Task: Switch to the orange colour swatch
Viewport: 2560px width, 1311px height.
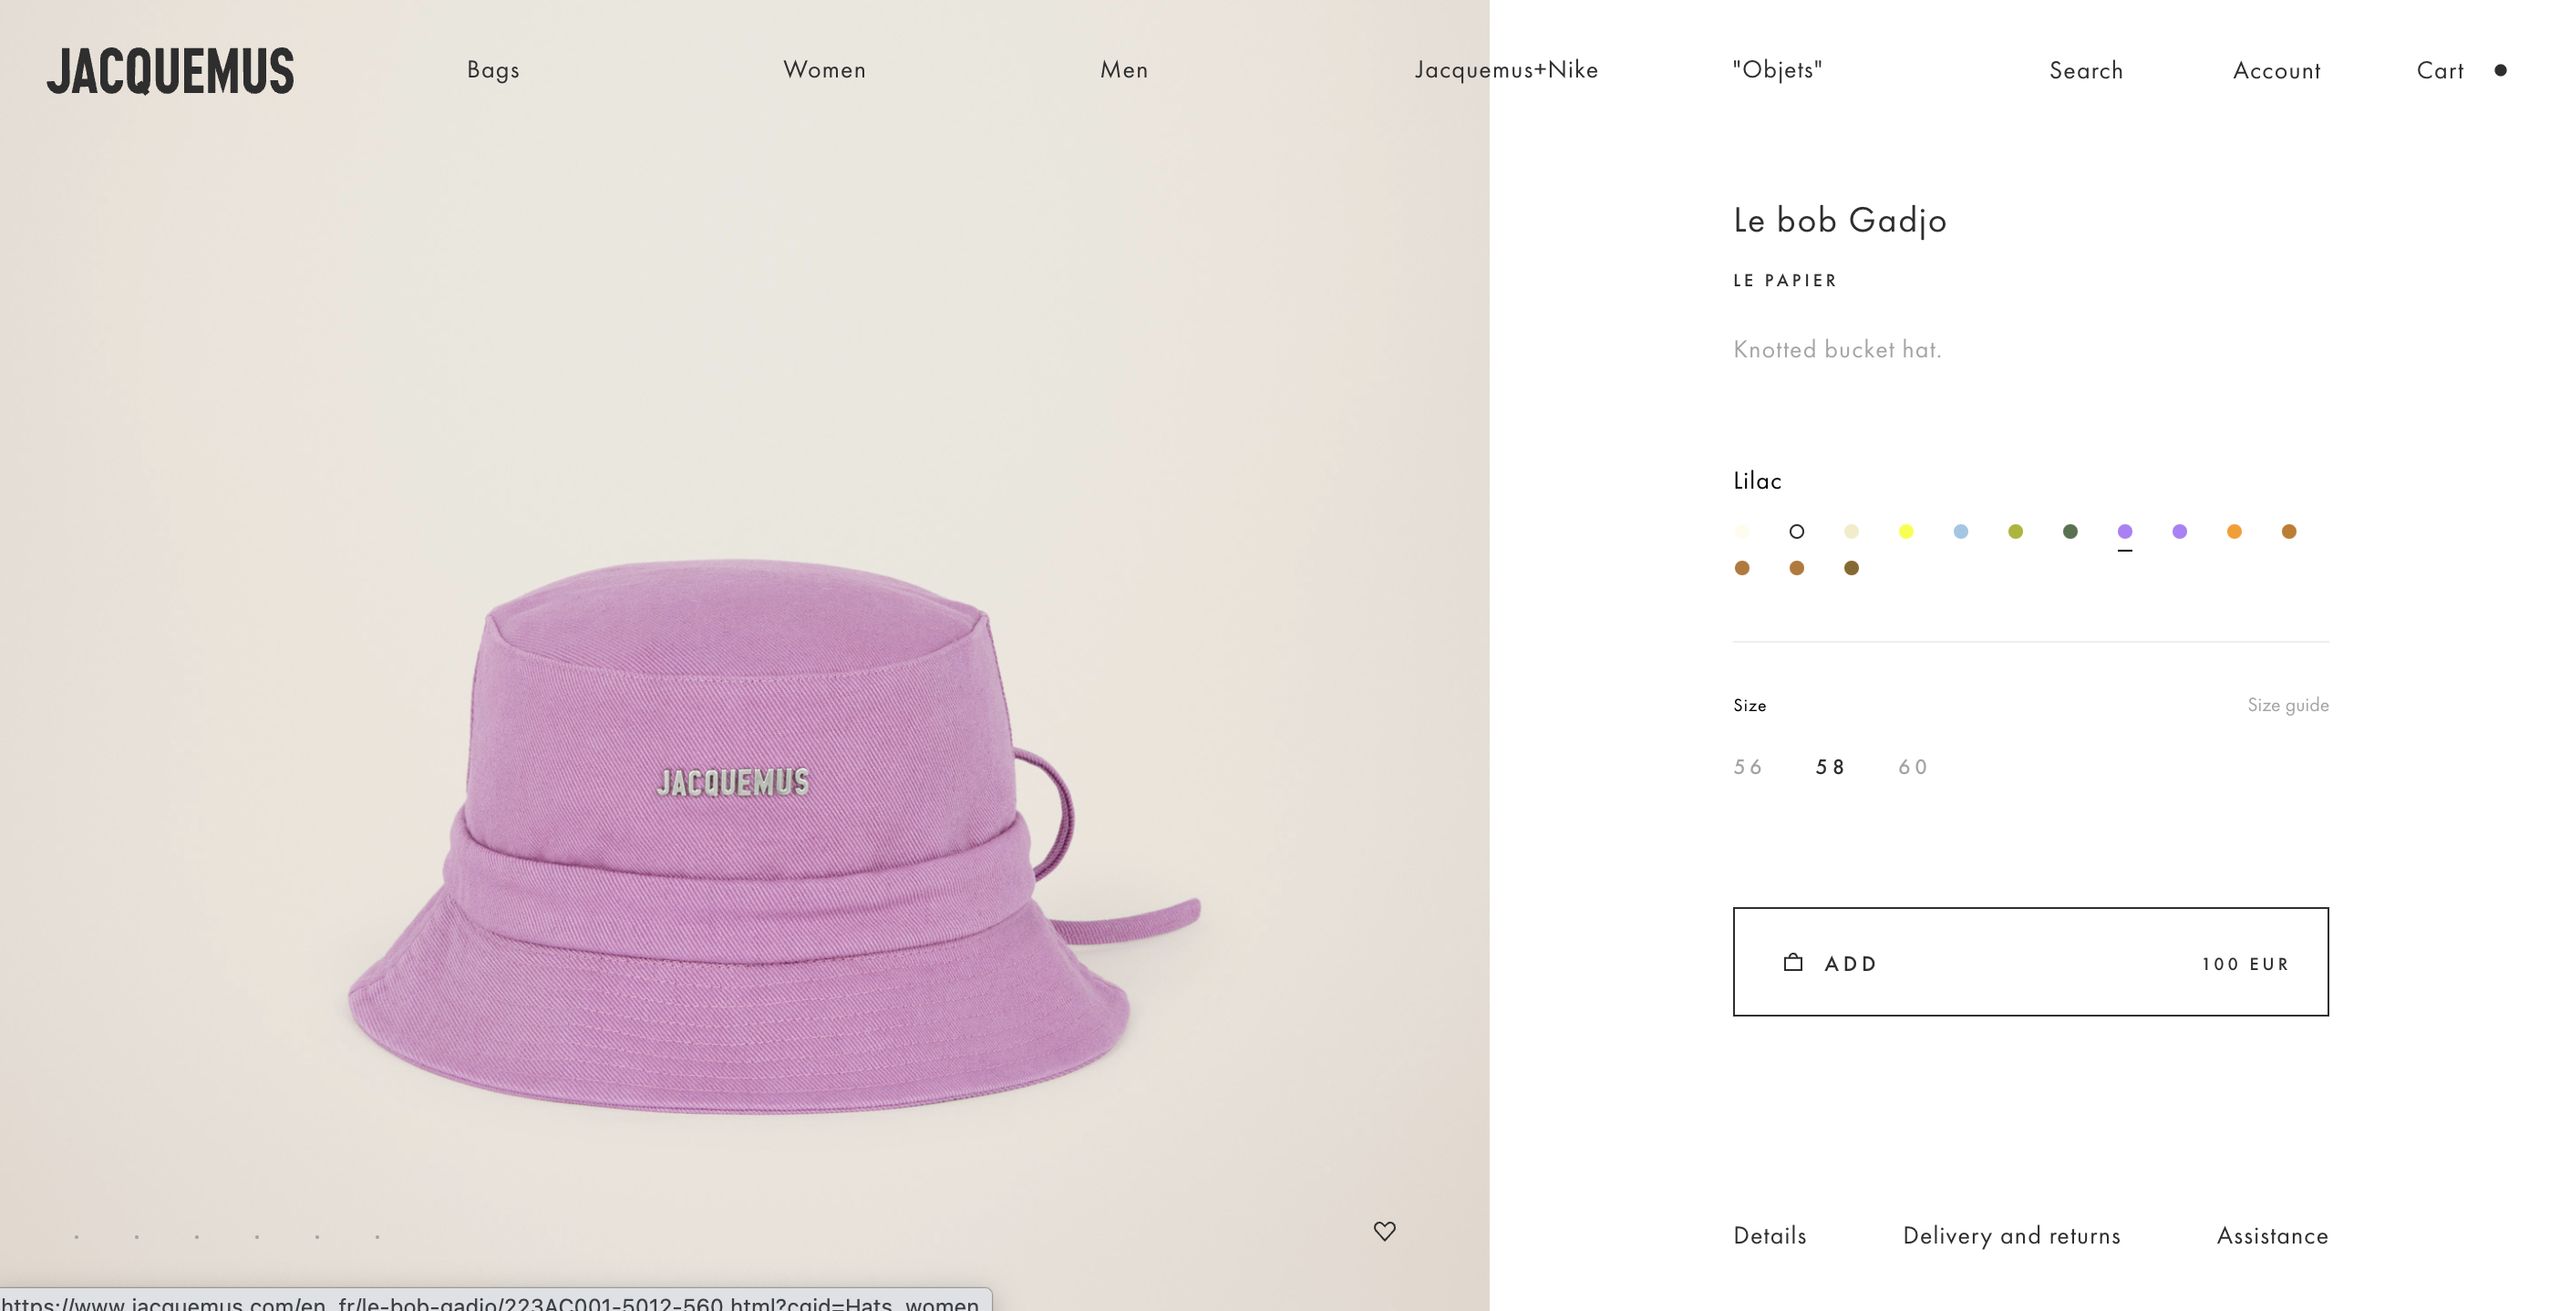Action: pyautogui.click(x=2234, y=532)
